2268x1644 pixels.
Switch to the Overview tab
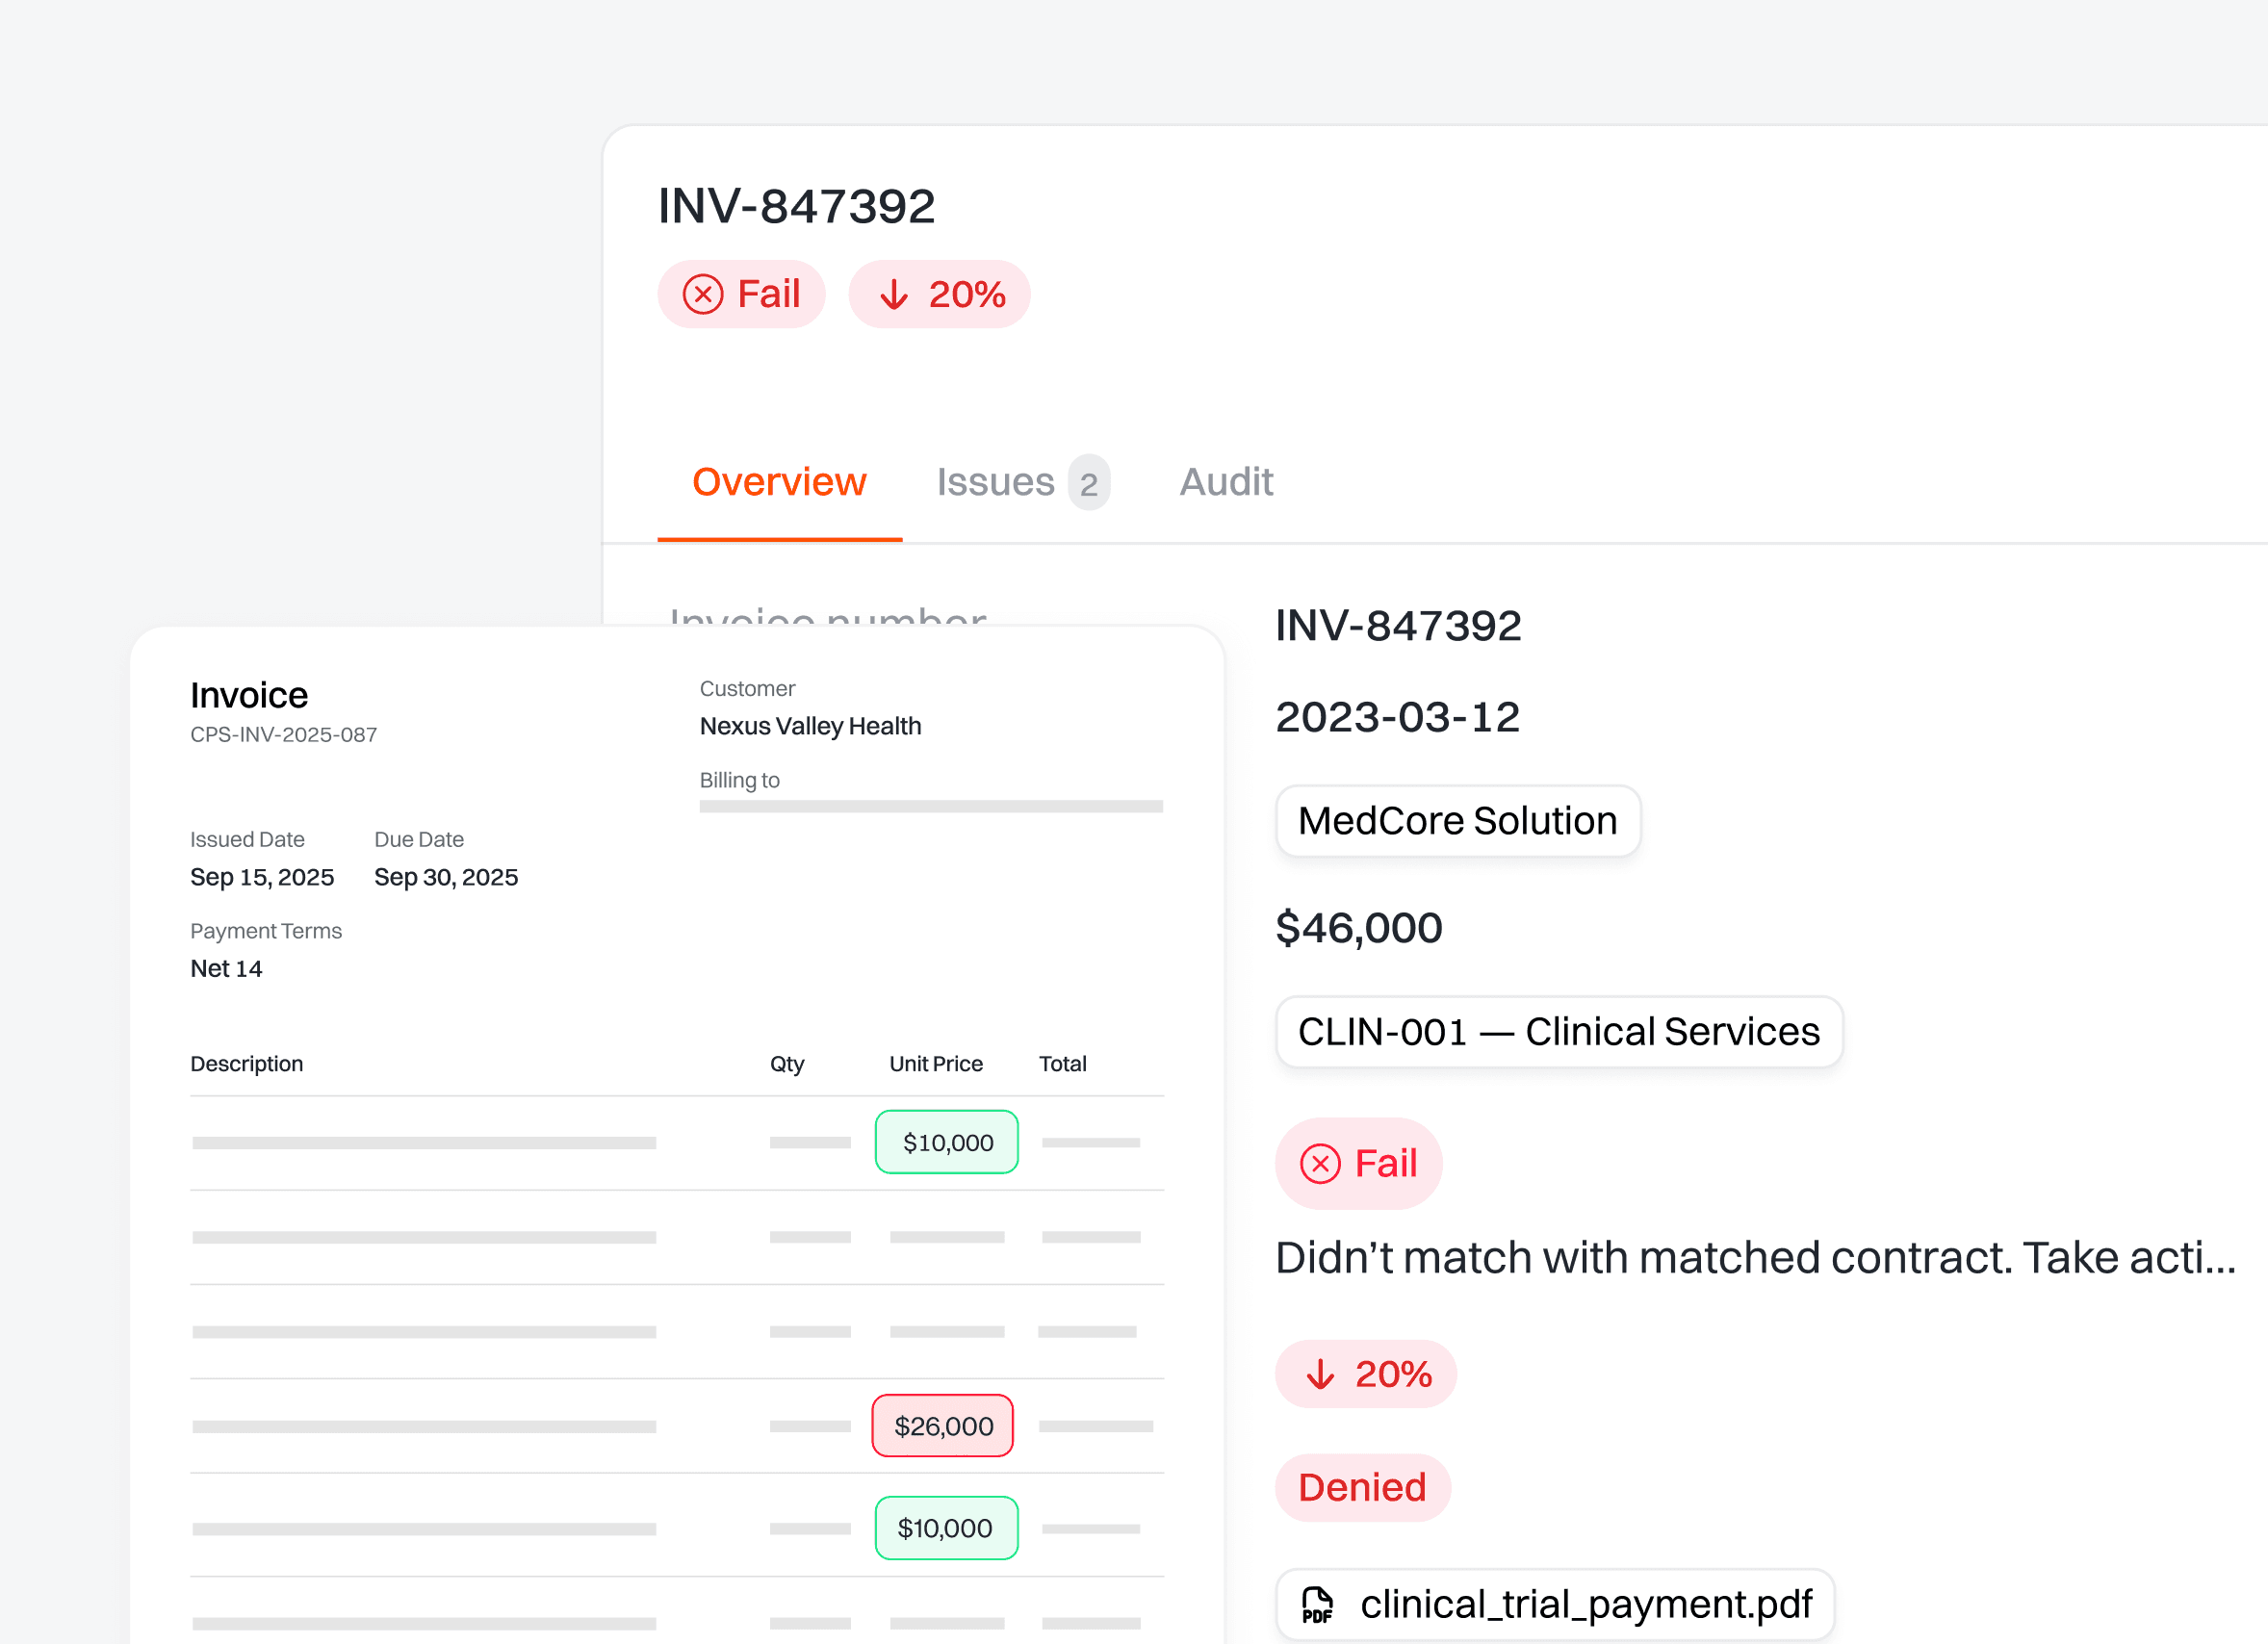coord(779,482)
